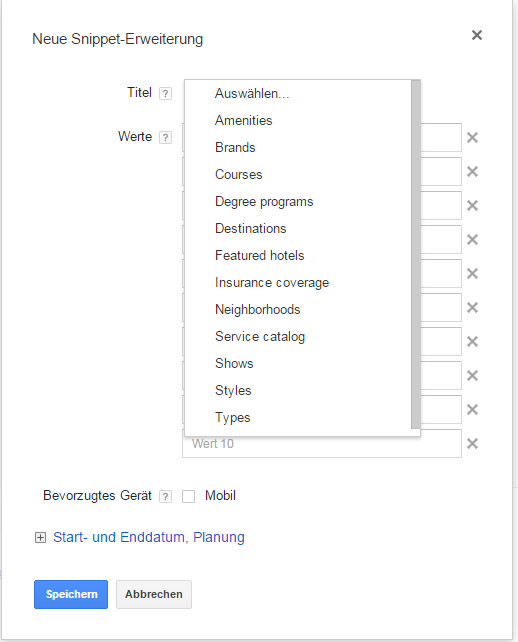The image size is (518, 642).
Task: Open help for Bevorzugtes Gerät
Action: (165, 497)
